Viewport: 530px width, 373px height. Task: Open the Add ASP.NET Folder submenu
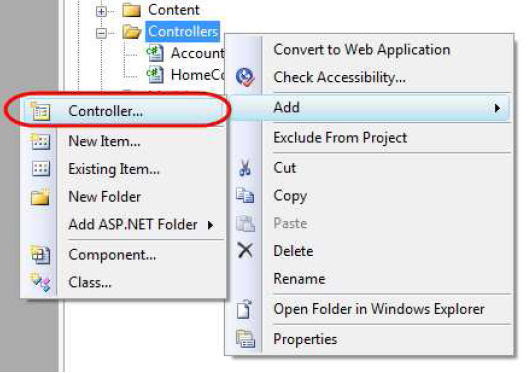tap(141, 224)
